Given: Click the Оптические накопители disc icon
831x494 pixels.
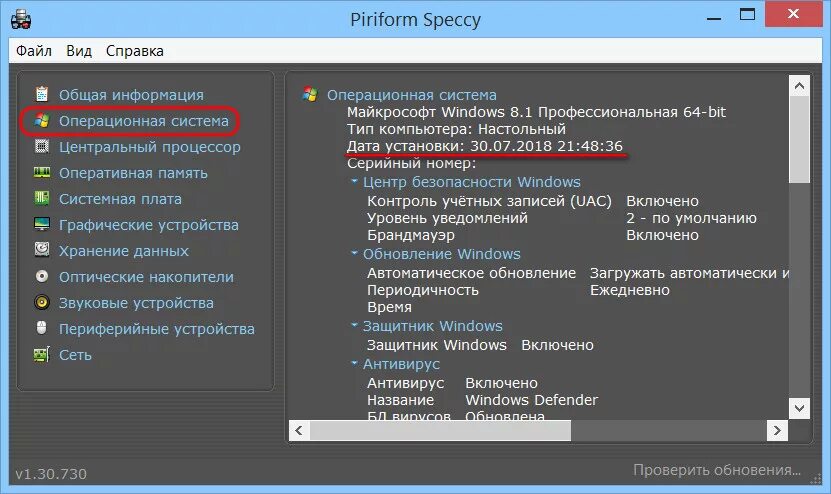Looking at the screenshot, I should pos(42,276).
